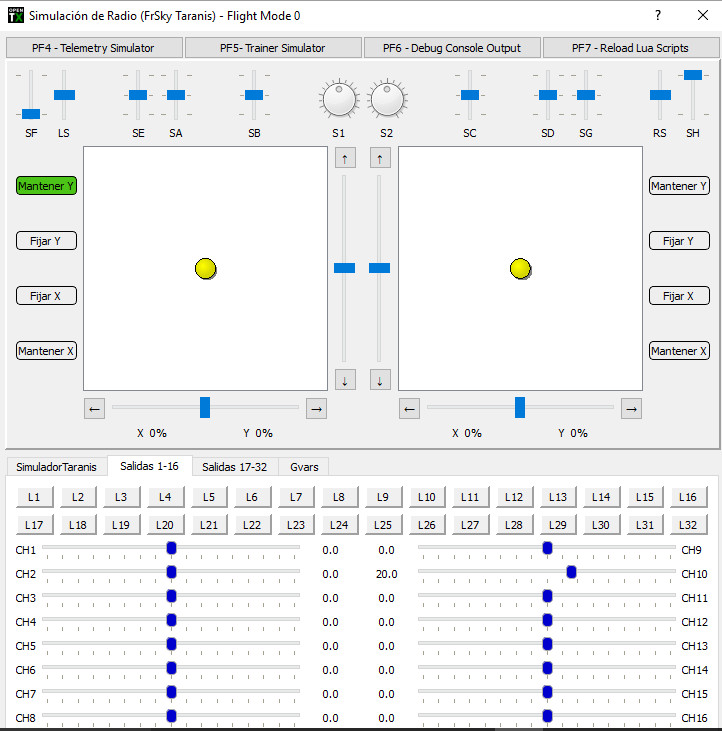722x731 pixels.
Task: Toggle logical switch L20
Action: click(165, 525)
